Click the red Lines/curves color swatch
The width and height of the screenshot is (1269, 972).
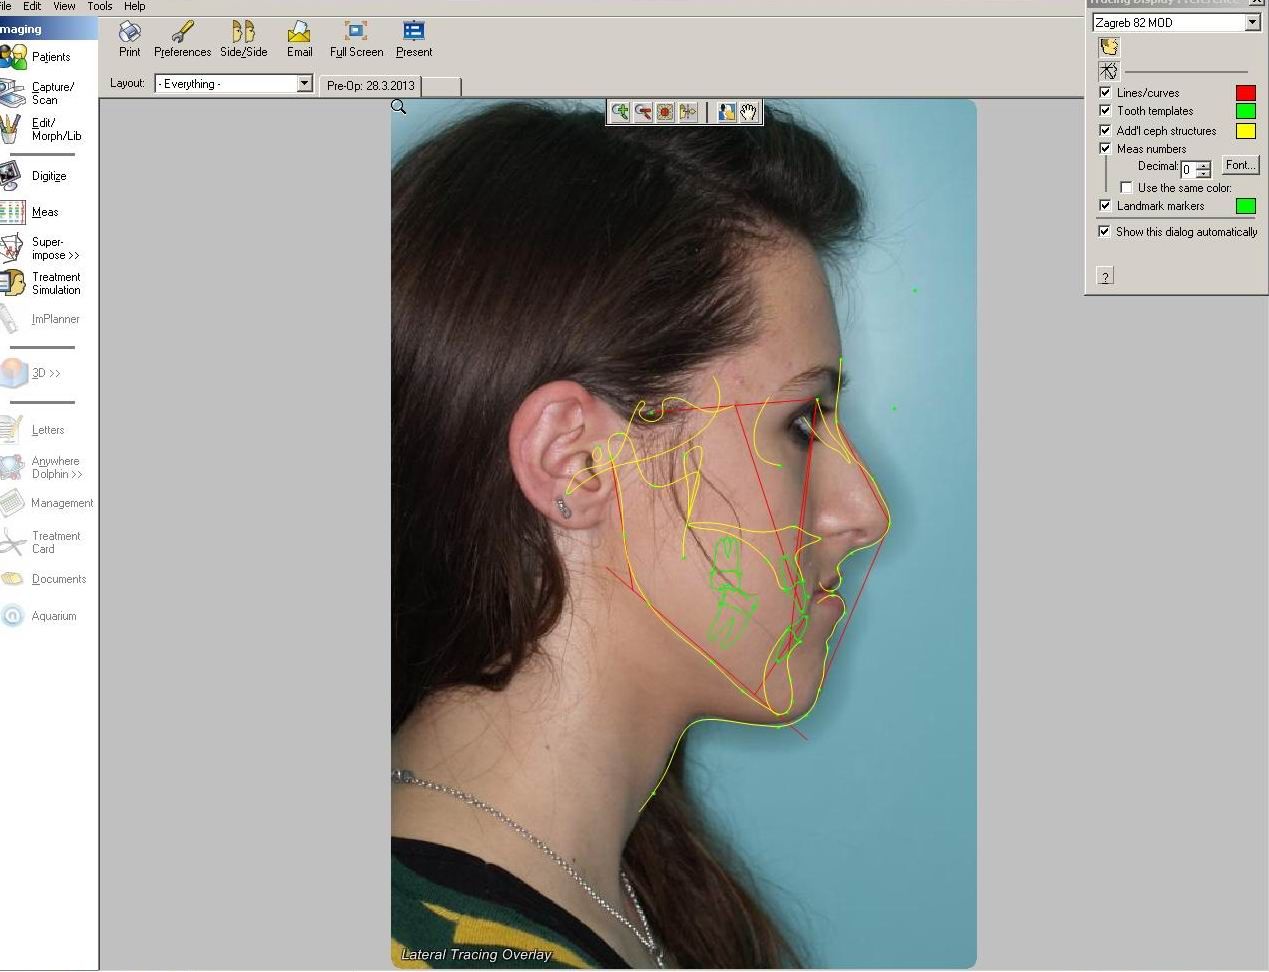(1246, 93)
